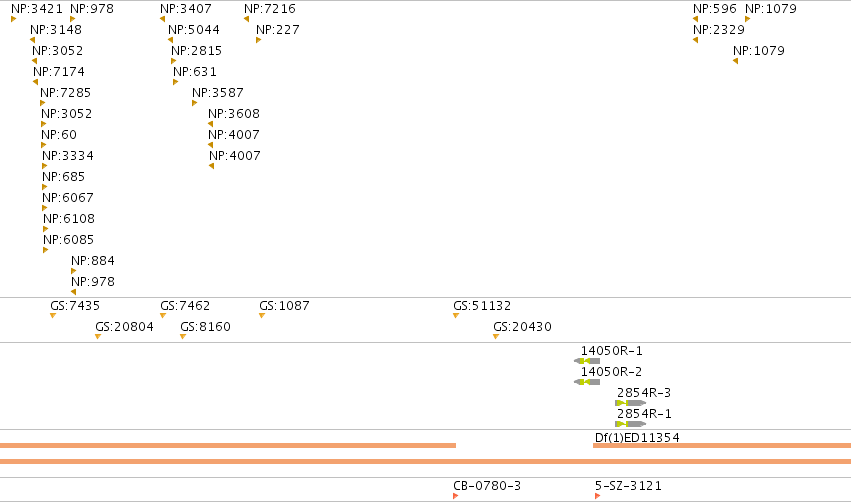Click the GS:20430 label
Image resolution: width=851 pixels, height=502 pixels.
[522, 327]
